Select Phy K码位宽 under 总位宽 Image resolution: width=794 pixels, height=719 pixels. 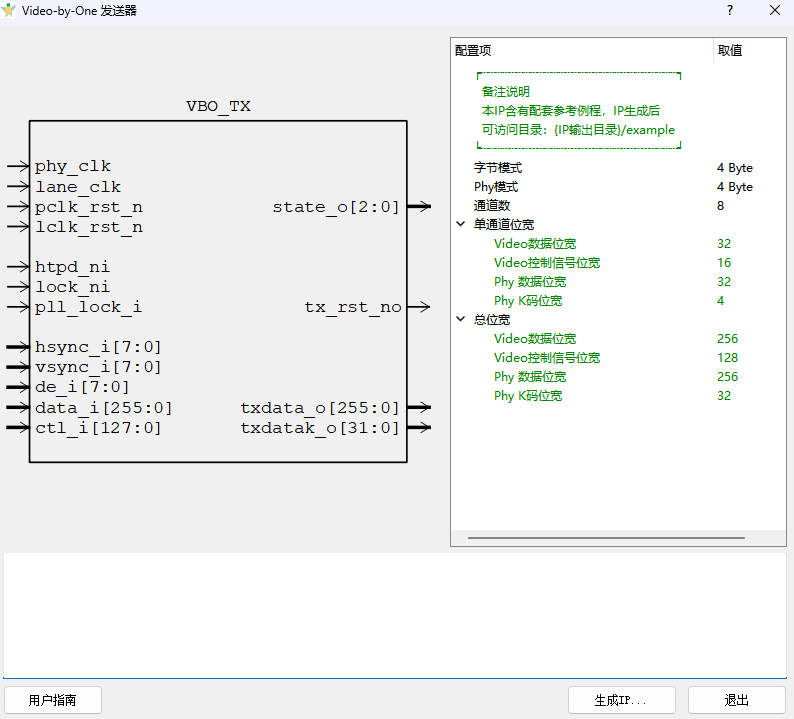click(x=528, y=396)
